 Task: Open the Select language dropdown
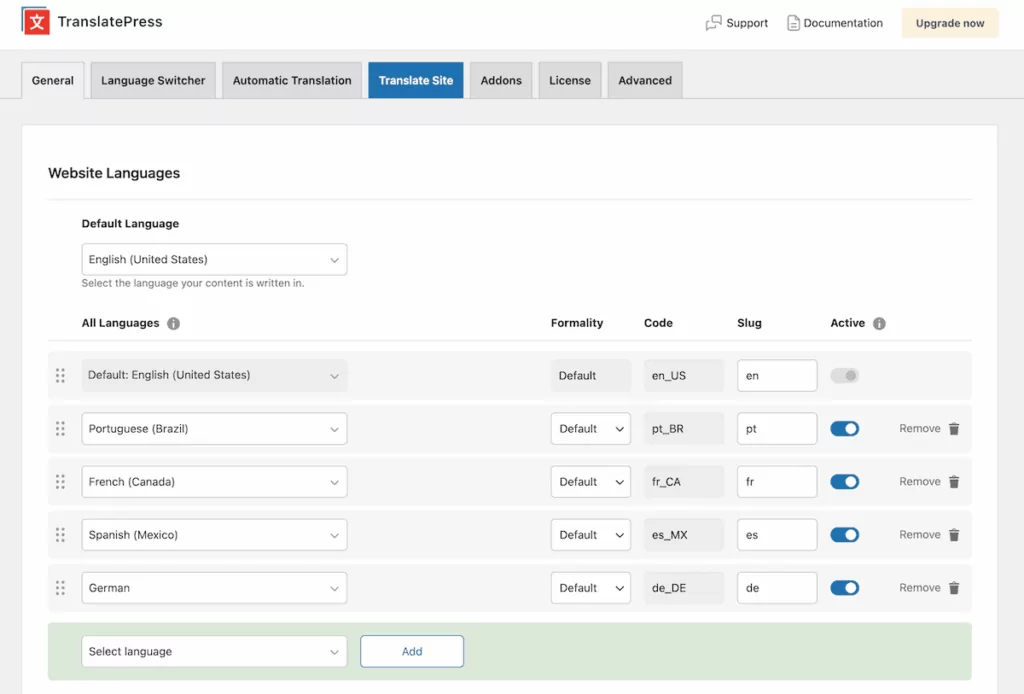pyautogui.click(x=214, y=652)
